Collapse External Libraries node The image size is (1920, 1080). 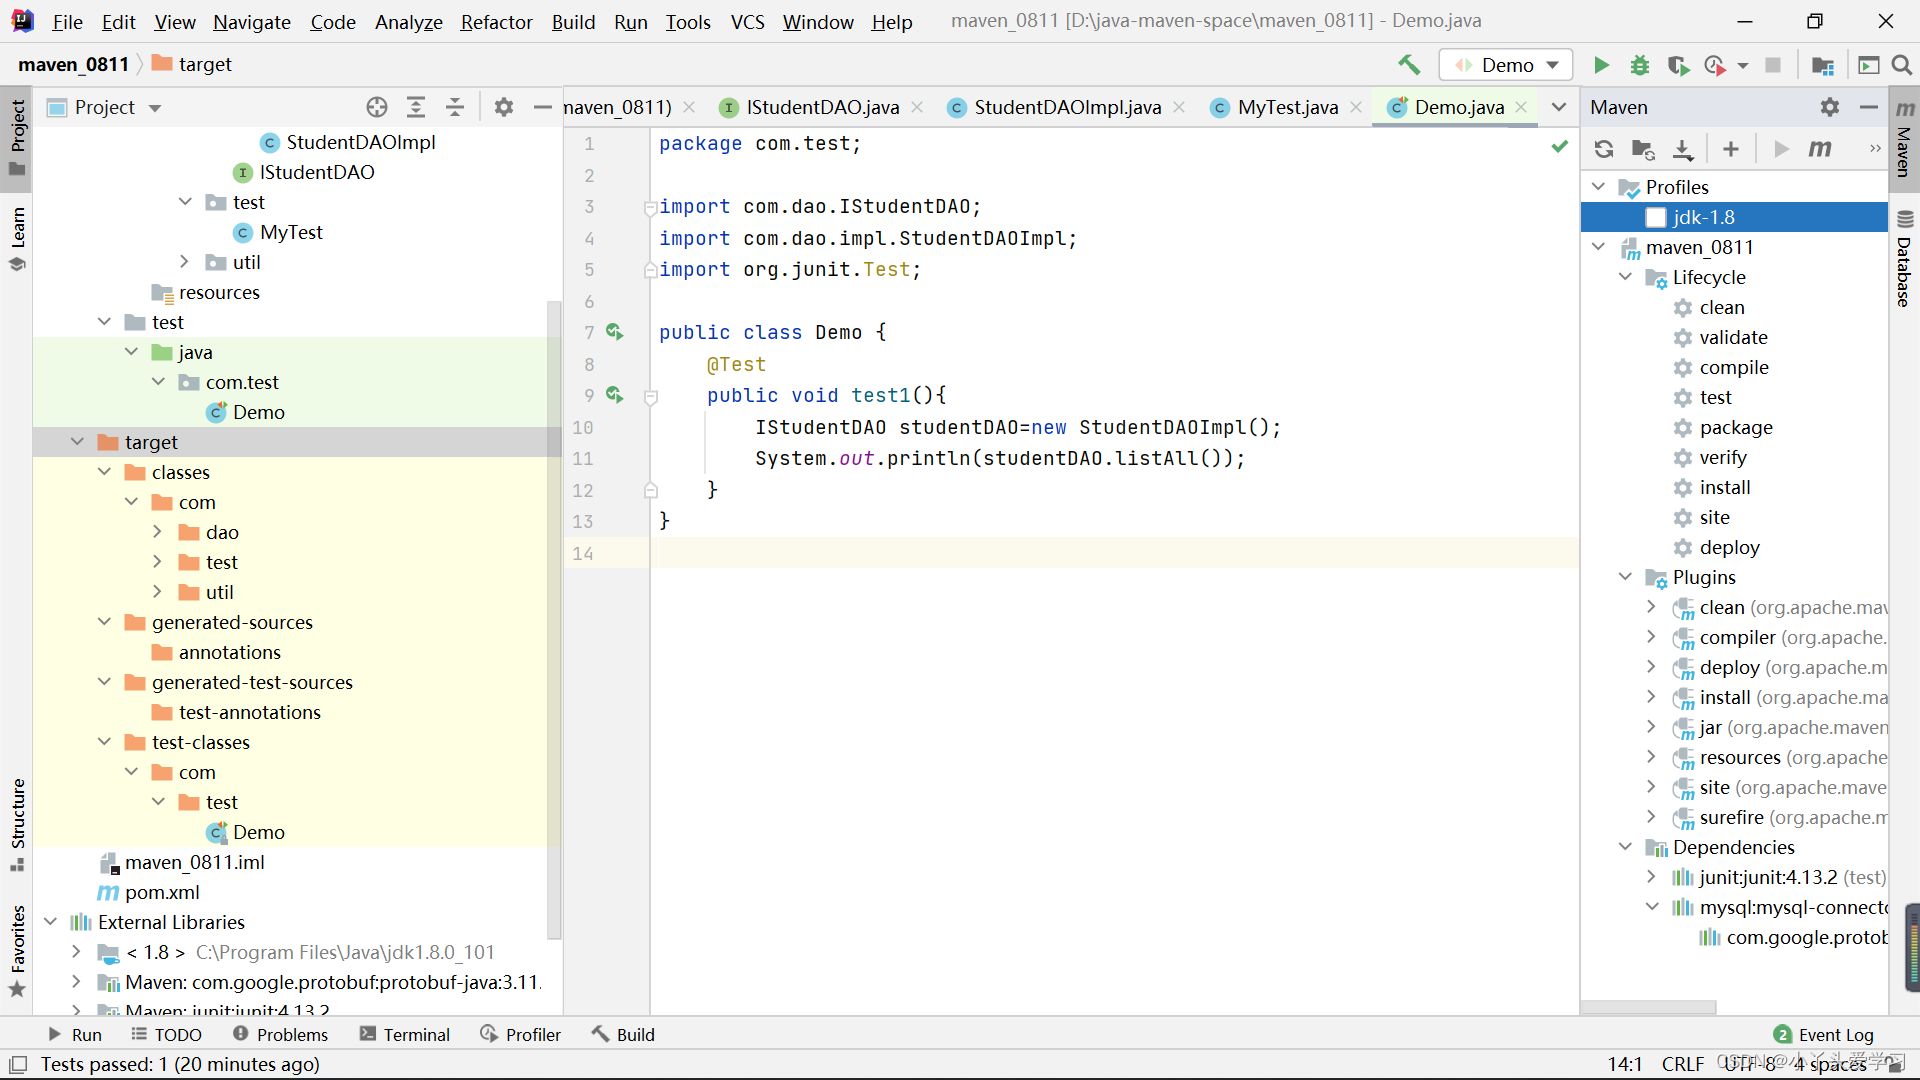click(51, 922)
